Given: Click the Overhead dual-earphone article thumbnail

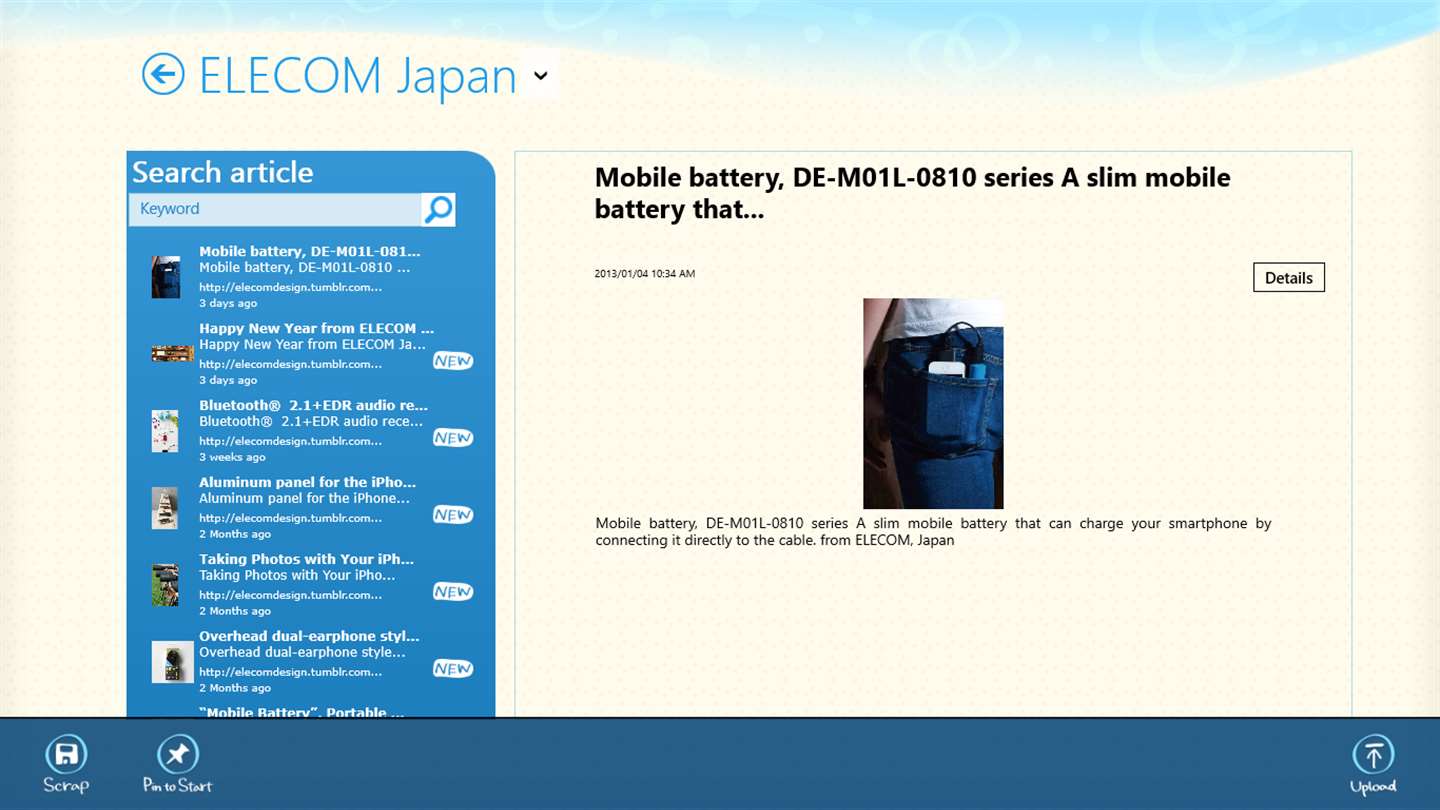Looking at the screenshot, I should [x=172, y=662].
